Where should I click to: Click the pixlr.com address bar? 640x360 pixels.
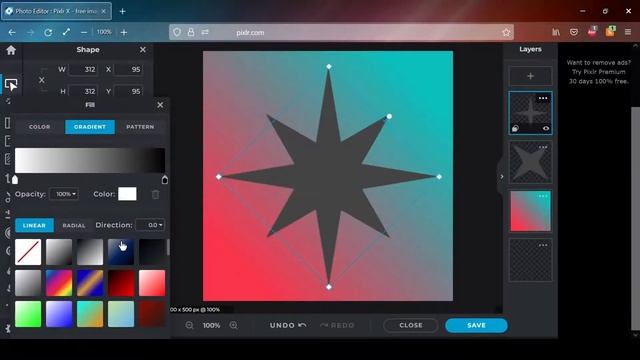pyautogui.click(x=341, y=32)
